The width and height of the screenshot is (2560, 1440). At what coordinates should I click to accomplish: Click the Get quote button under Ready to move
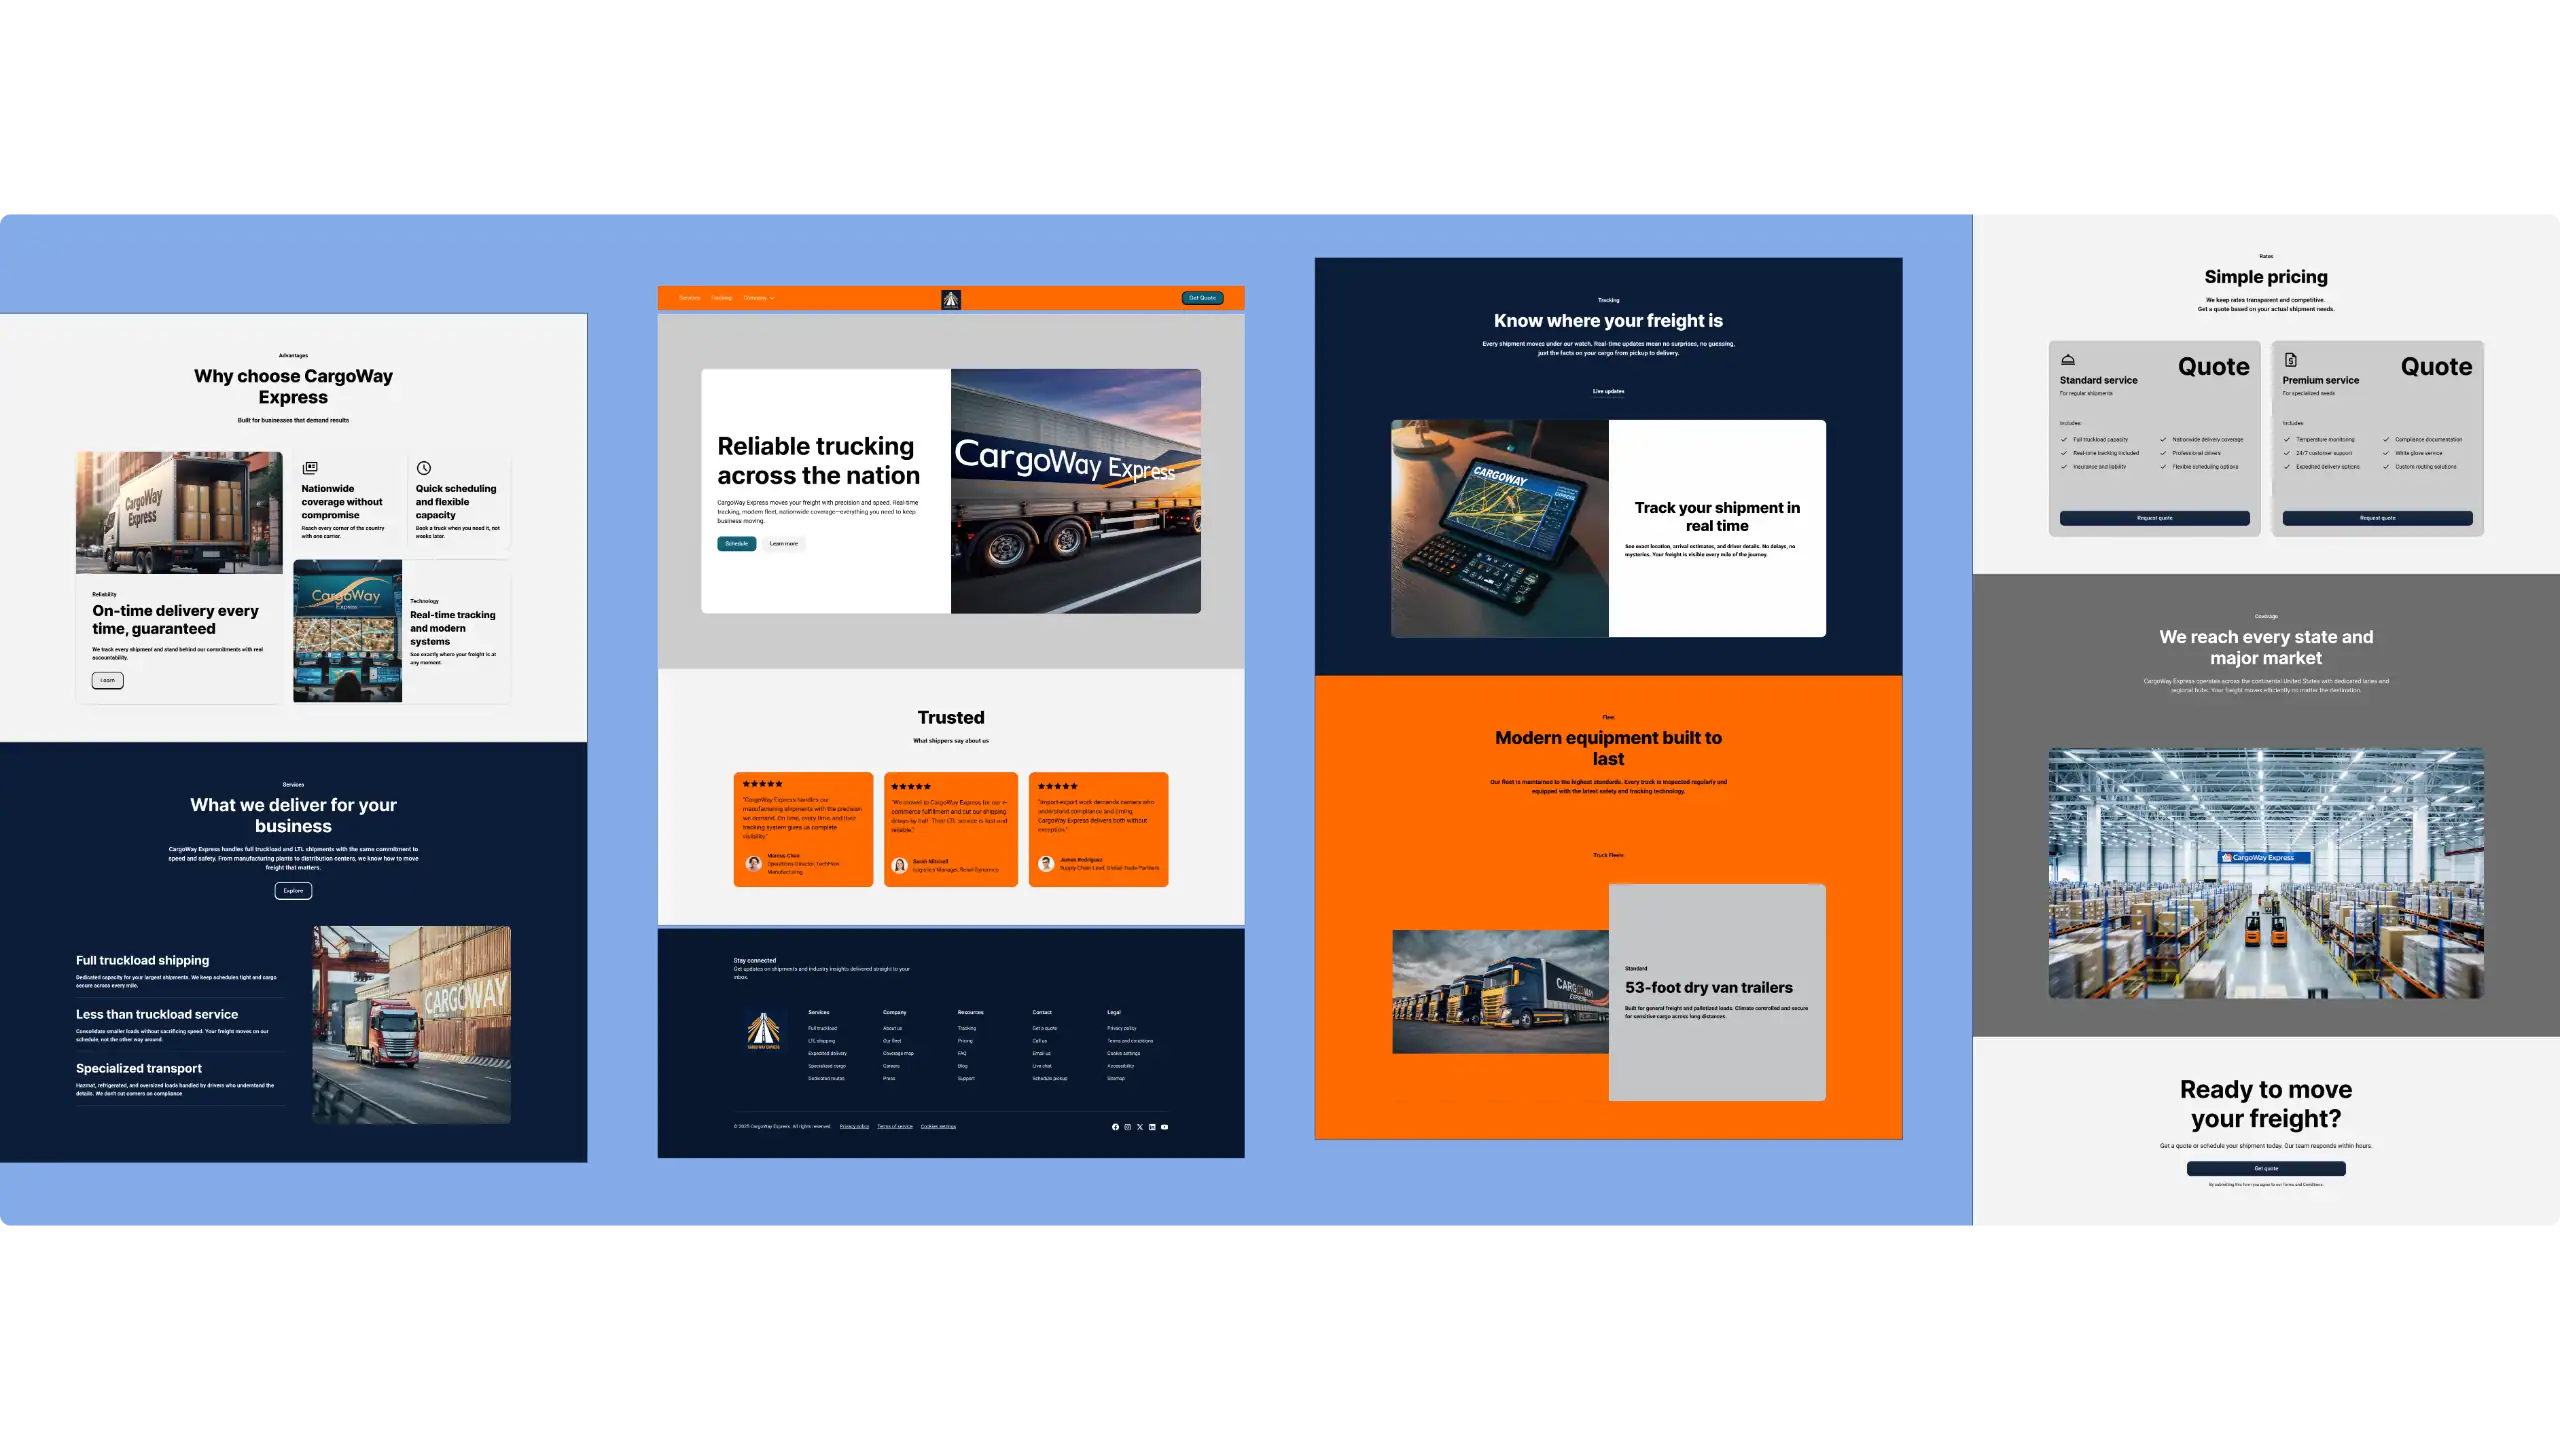(x=2266, y=1168)
